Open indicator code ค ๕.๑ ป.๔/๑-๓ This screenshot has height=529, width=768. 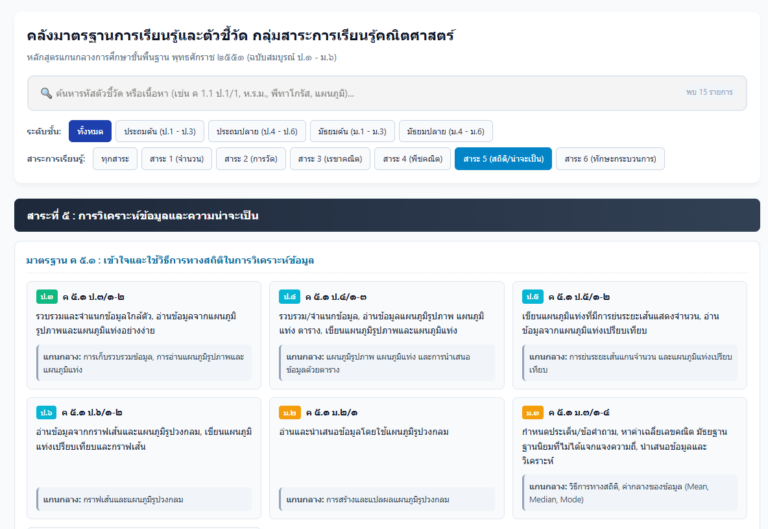click(336, 297)
